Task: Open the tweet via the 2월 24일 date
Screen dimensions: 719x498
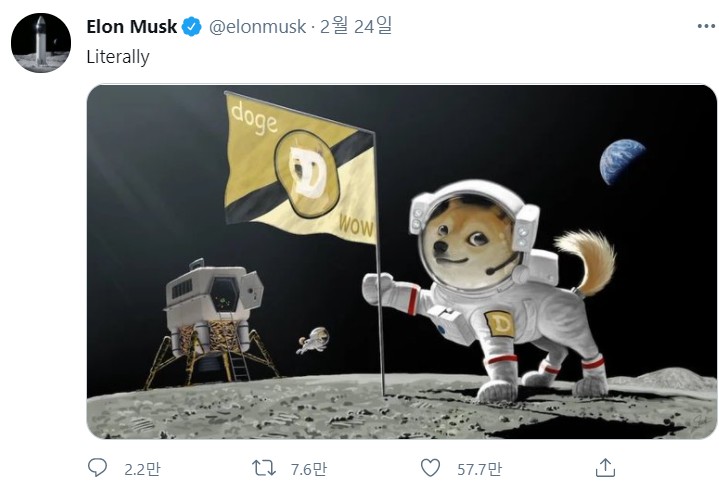Action: coord(355,26)
